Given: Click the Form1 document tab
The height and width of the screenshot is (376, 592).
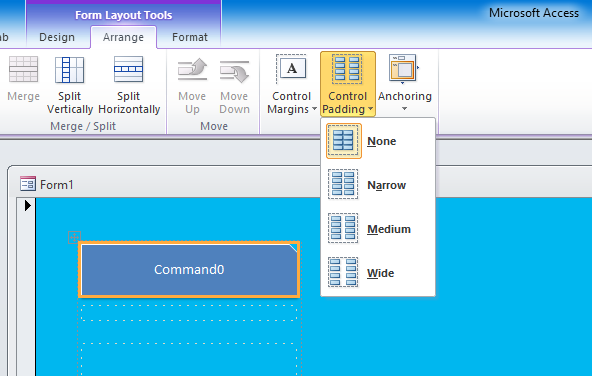Looking at the screenshot, I should [x=47, y=185].
